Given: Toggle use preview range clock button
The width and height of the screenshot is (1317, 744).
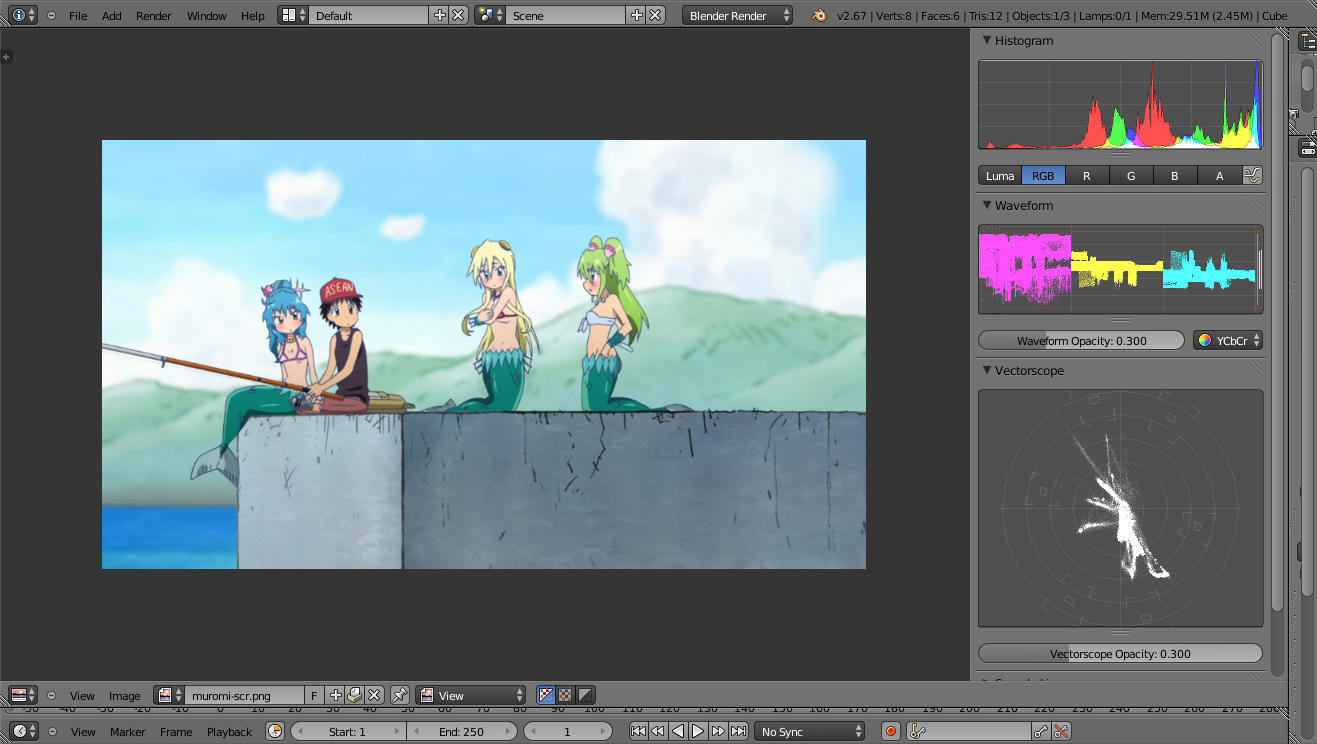Looking at the screenshot, I should (x=275, y=731).
